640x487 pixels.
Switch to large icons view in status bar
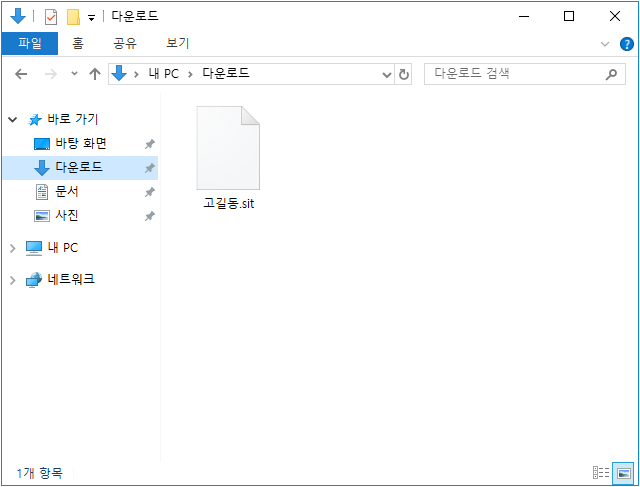click(623, 473)
